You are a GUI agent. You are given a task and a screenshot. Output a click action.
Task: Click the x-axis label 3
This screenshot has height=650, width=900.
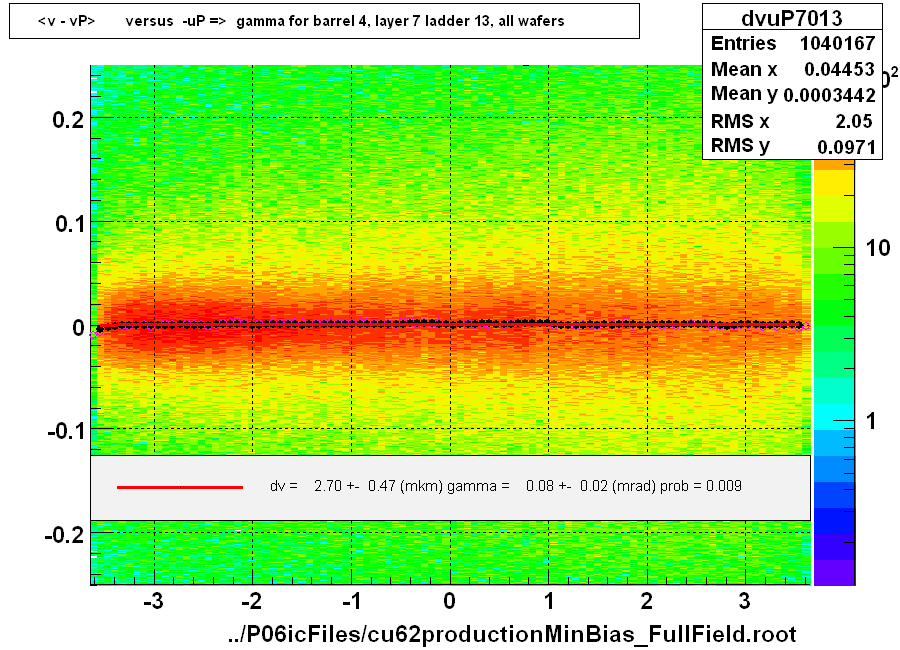click(x=744, y=601)
